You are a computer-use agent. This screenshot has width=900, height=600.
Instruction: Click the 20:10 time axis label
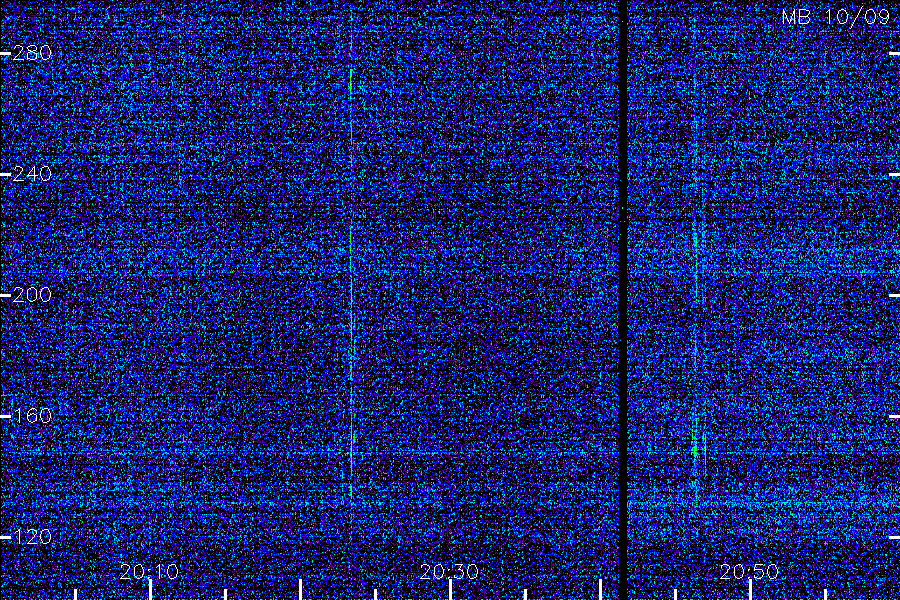[x=149, y=571]
